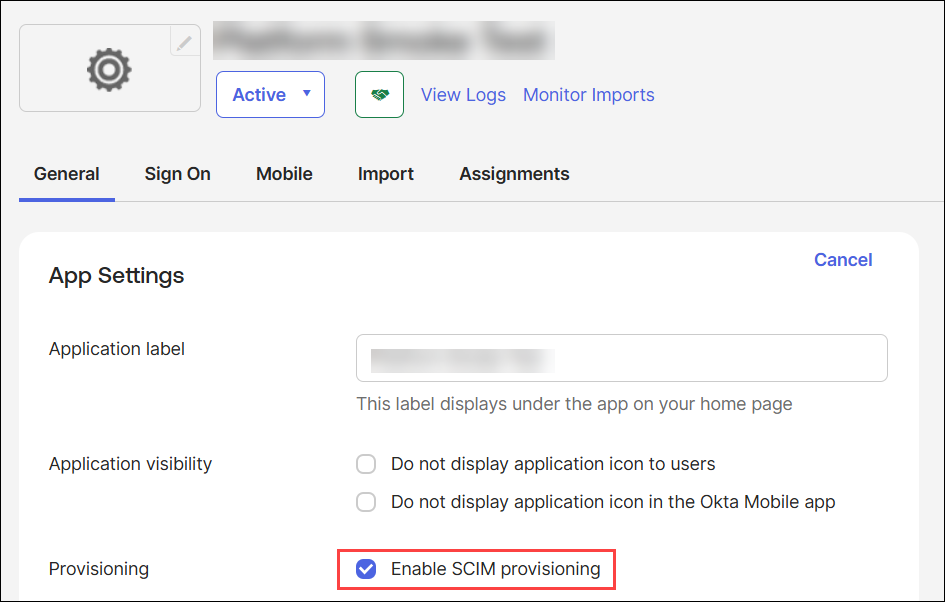The image size is (945, 602).
Task: Select the General tab
Action: (66, 174)
